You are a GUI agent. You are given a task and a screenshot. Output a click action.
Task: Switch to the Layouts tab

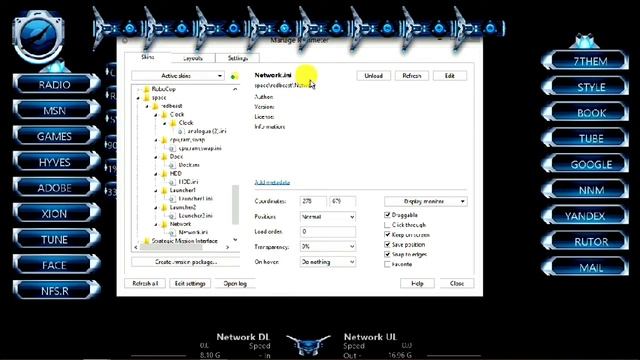point(193,58)
